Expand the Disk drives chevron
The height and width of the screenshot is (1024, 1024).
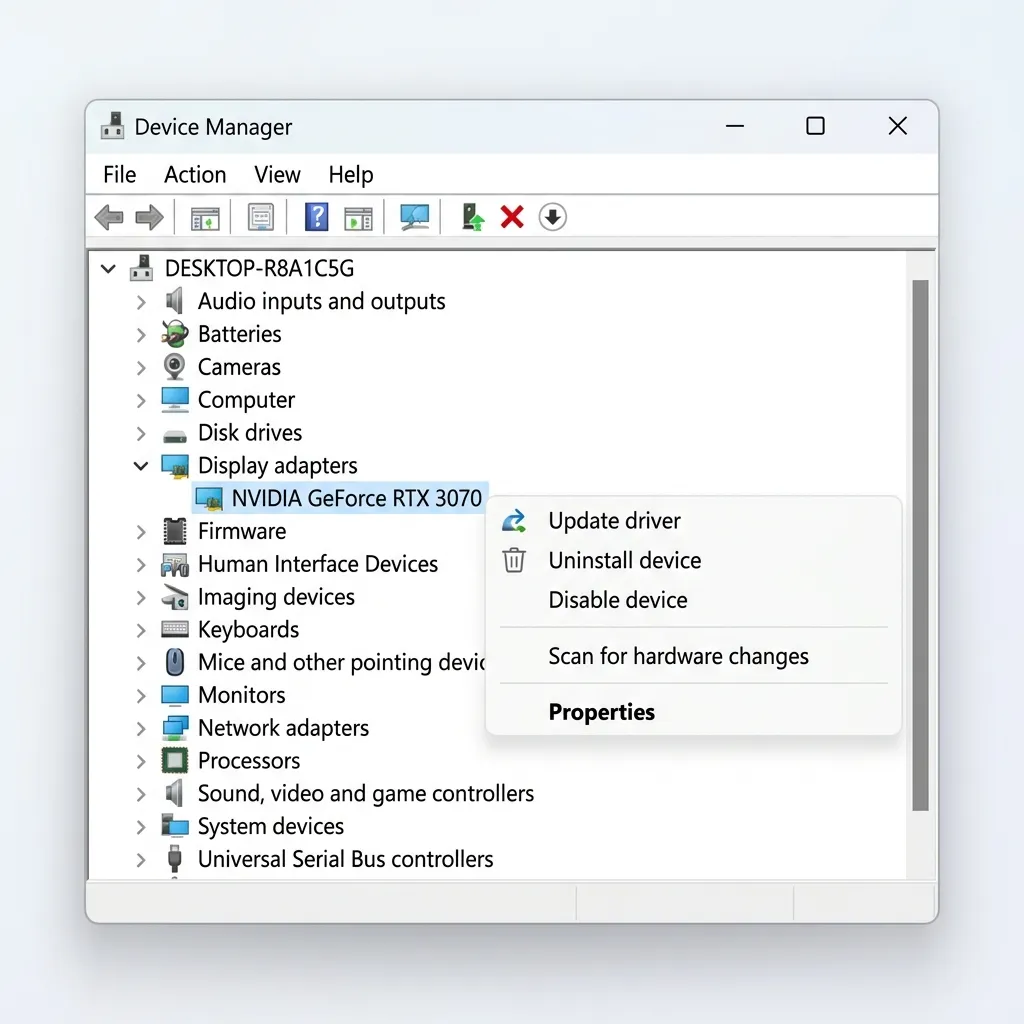click(x=141, y=433)
